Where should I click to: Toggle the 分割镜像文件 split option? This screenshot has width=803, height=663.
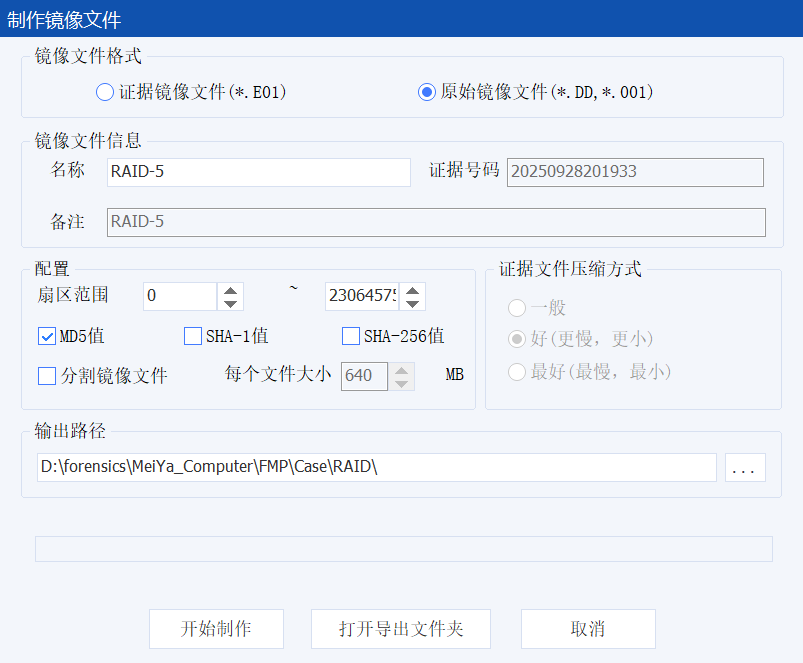[x=47, y=376]
